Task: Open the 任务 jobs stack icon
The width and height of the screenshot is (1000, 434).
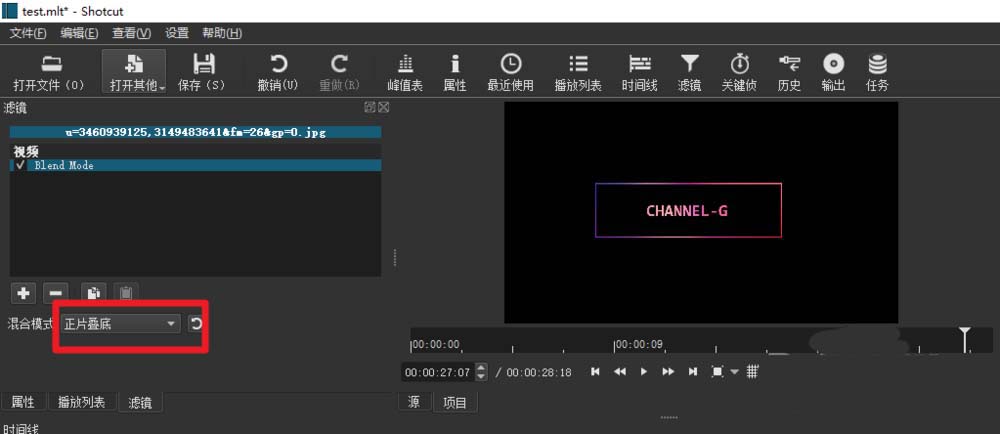Action: pos(877,65)
